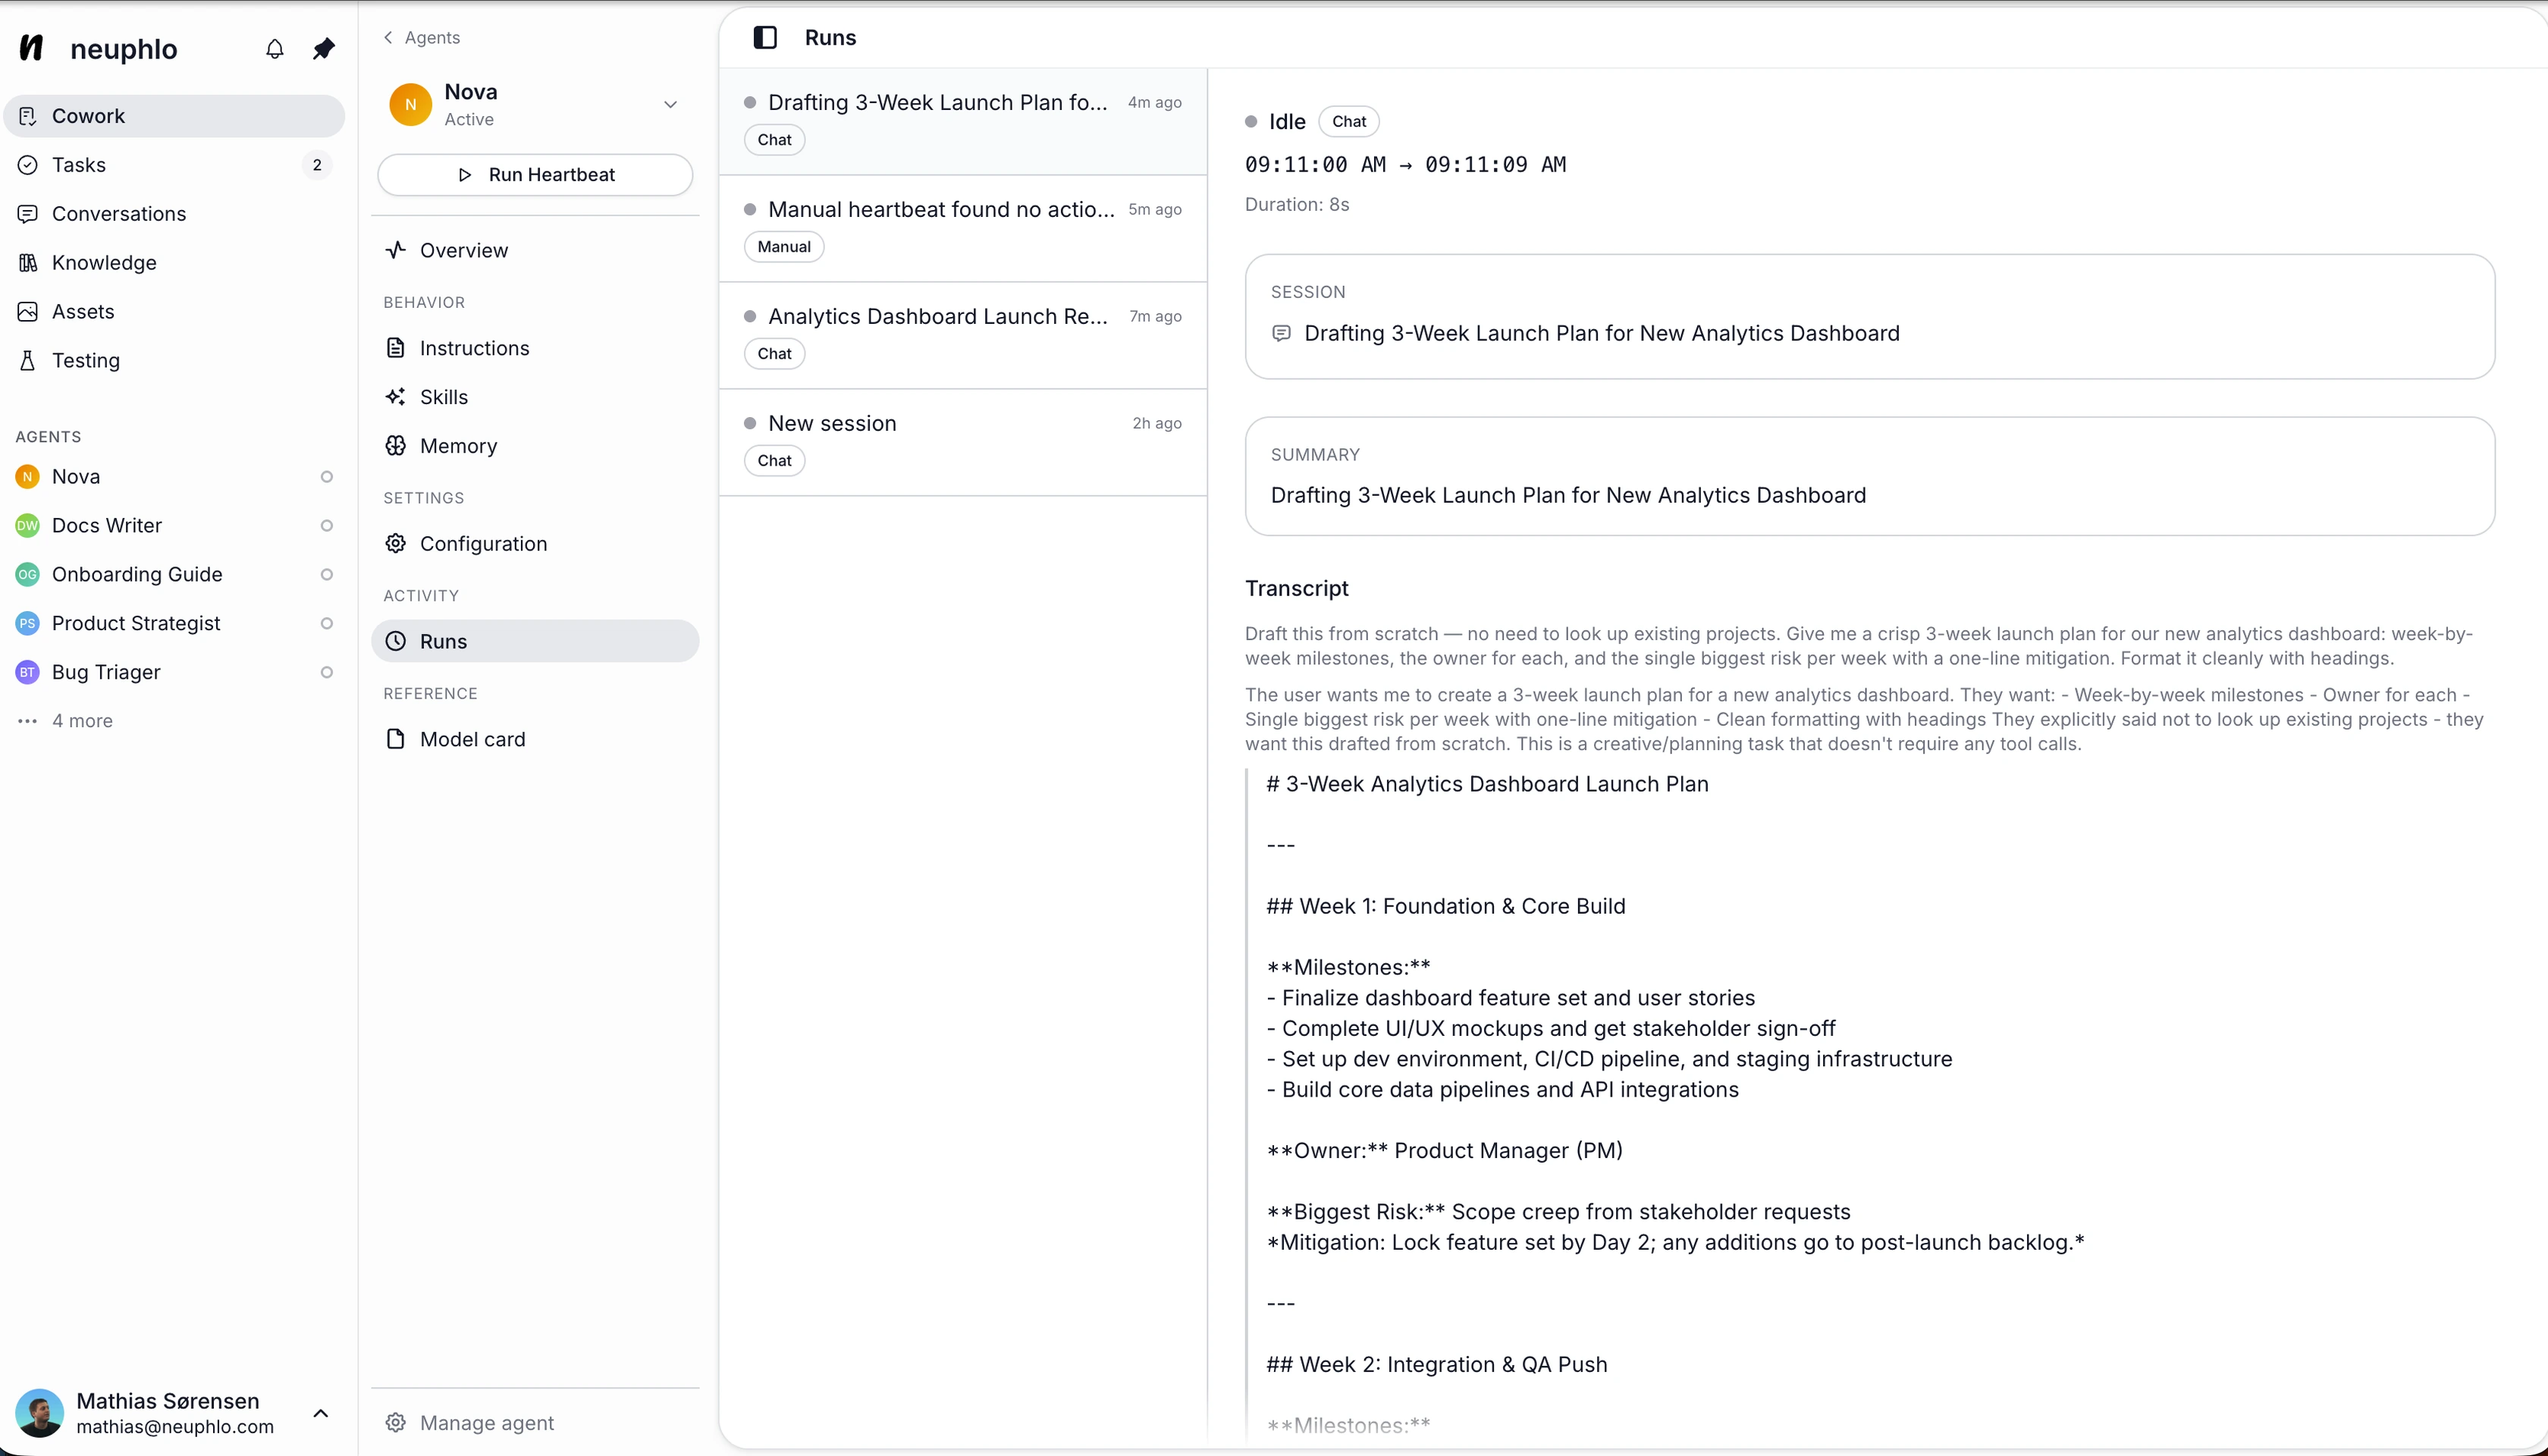
Task: Click the status circle next to Bug Triager
Action: tap(326, 673)
